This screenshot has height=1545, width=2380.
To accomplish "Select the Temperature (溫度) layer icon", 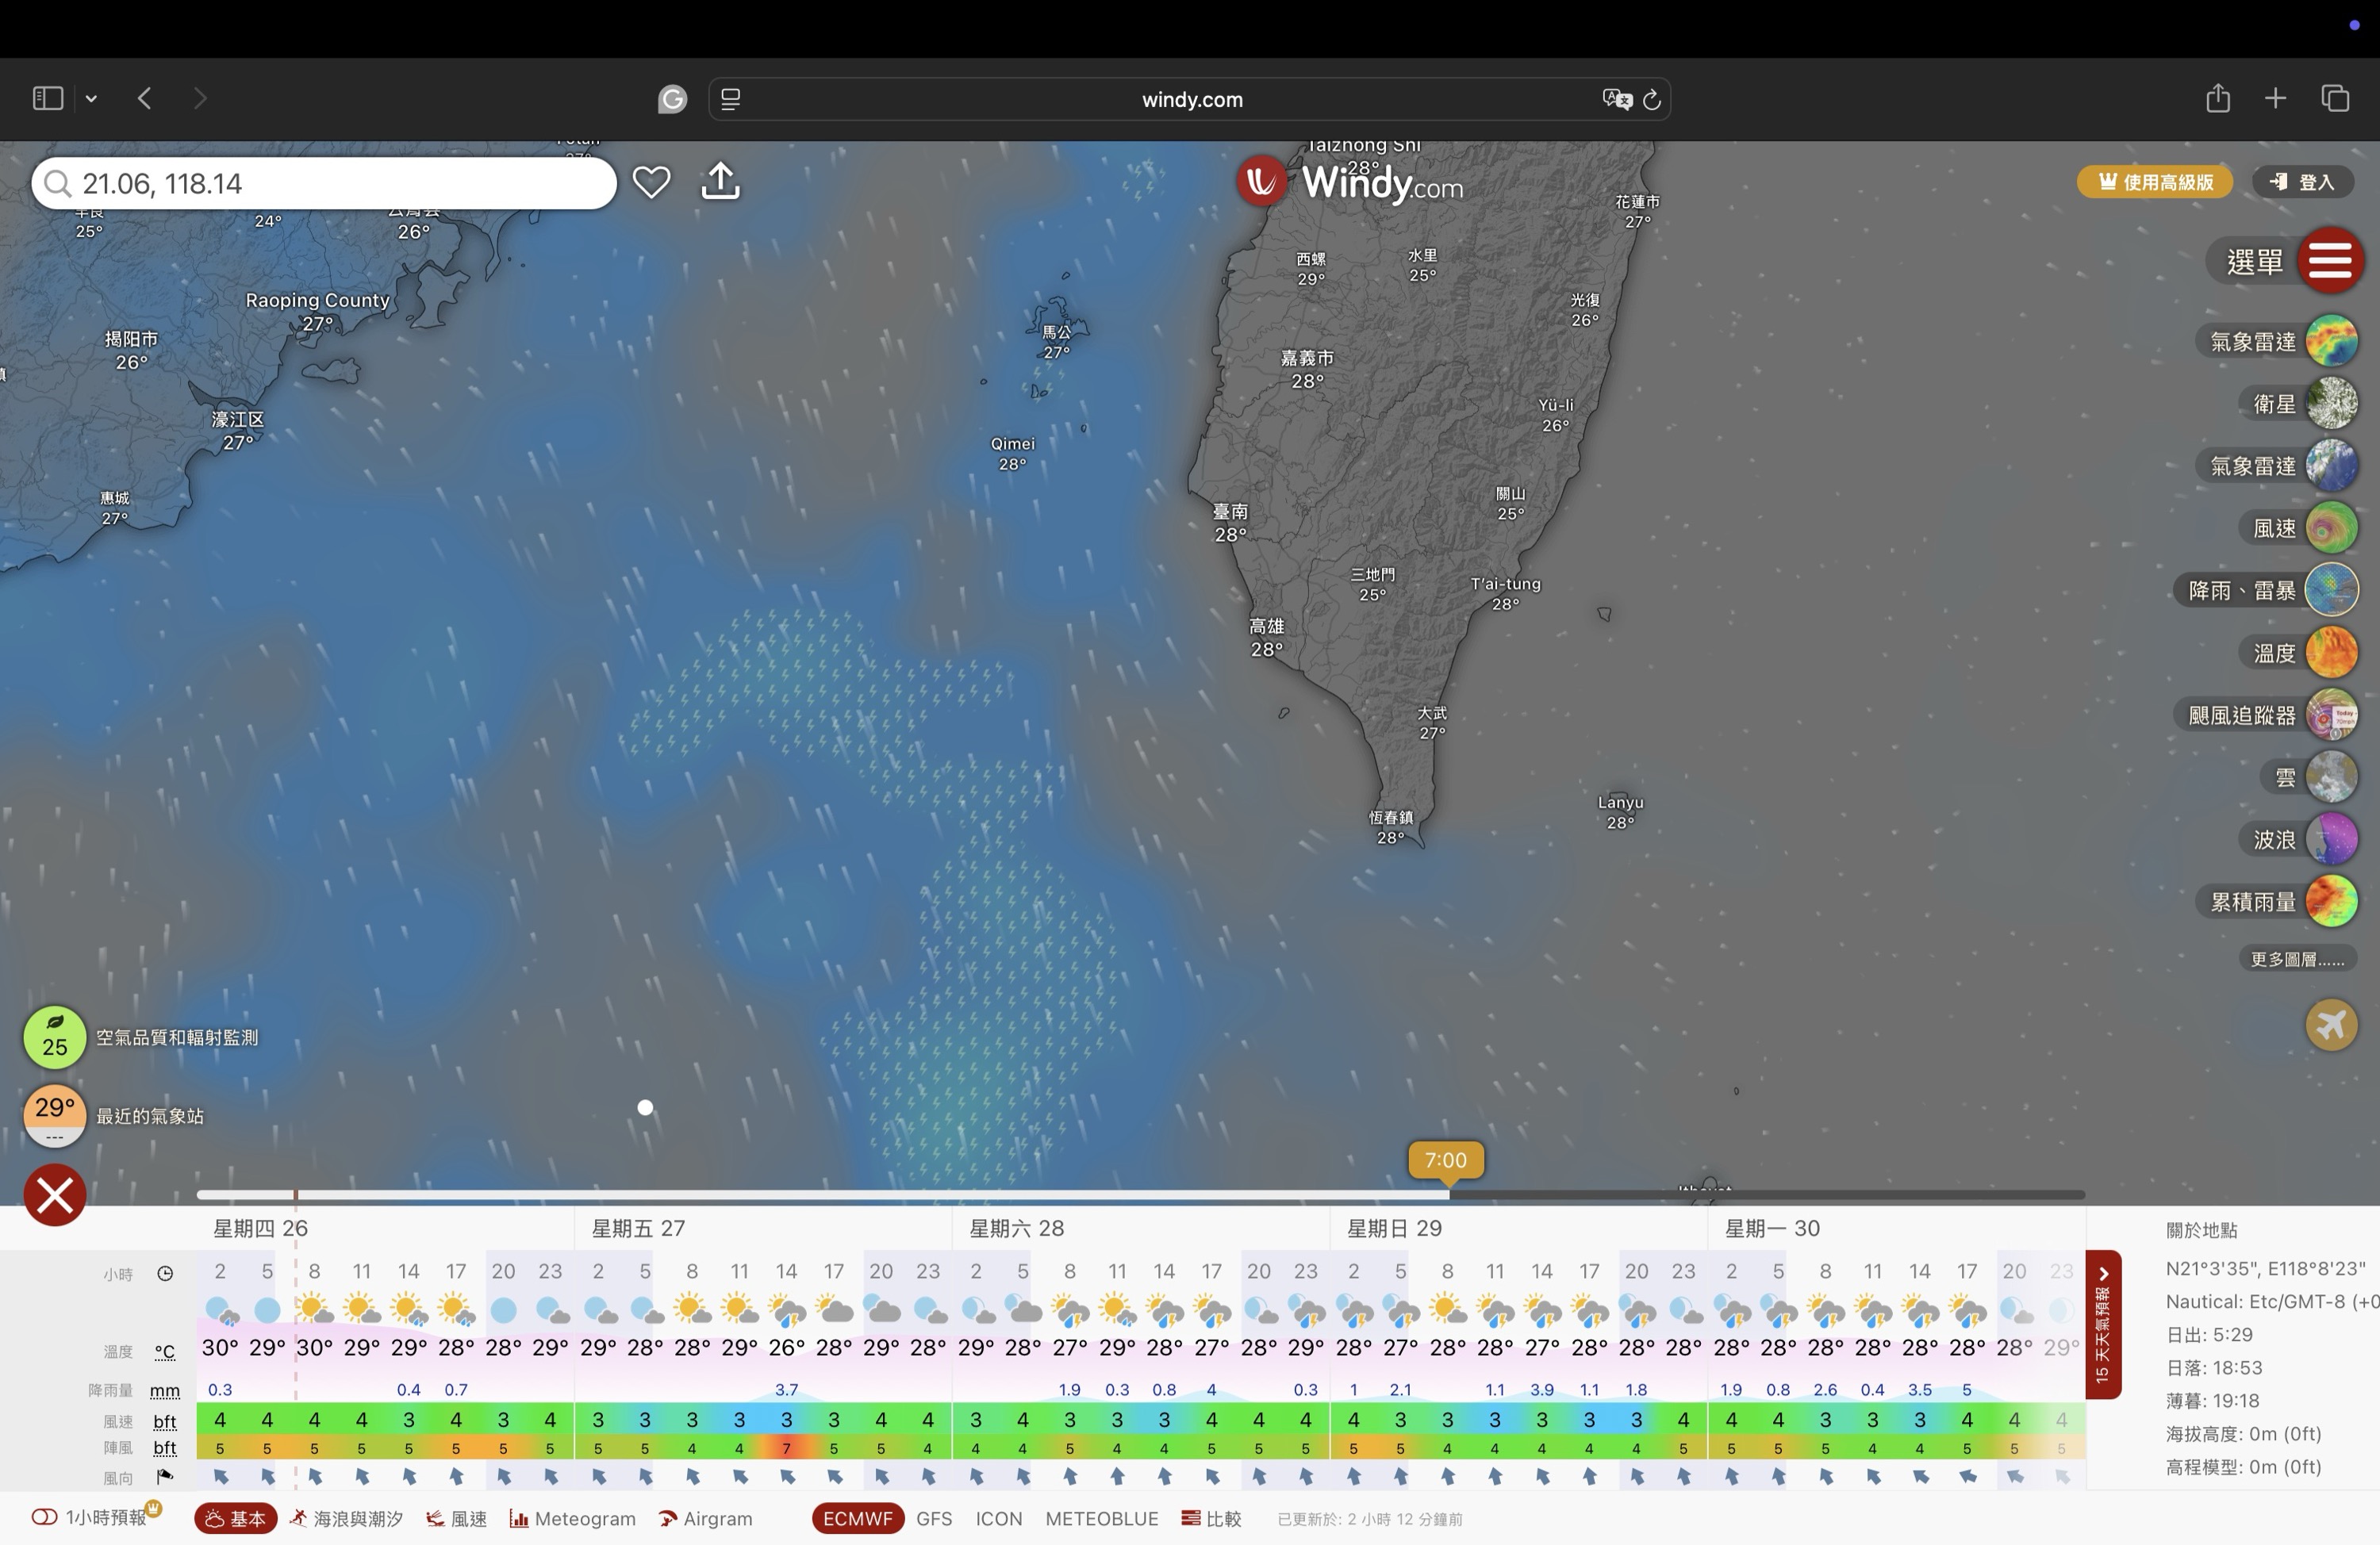I will point(2331,653).
